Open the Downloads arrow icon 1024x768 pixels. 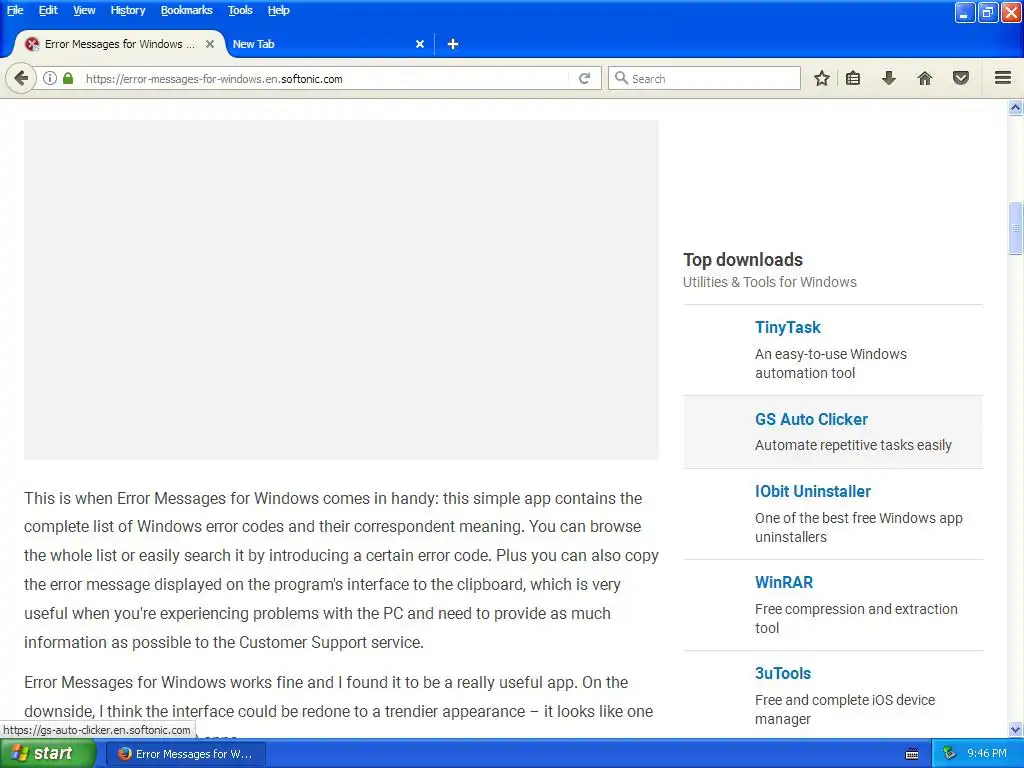888,78
